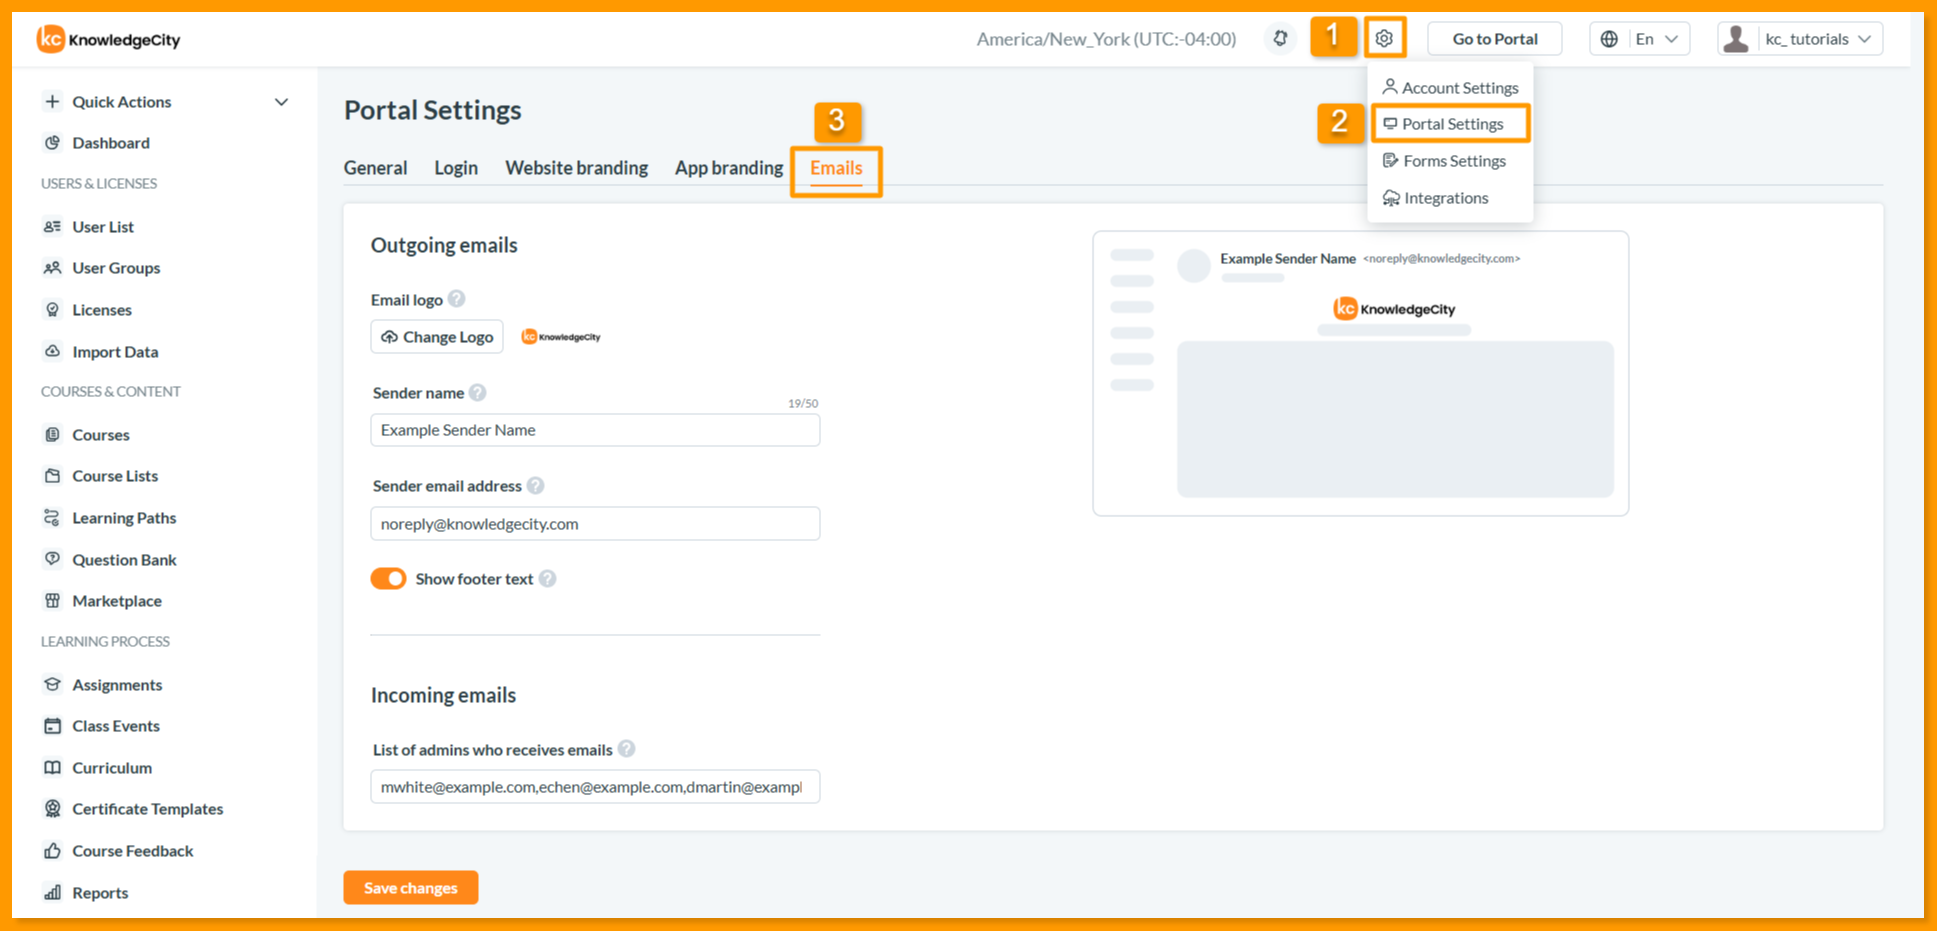
Task: Click the notifications sync icon
Action: [x=1280, y=39]
